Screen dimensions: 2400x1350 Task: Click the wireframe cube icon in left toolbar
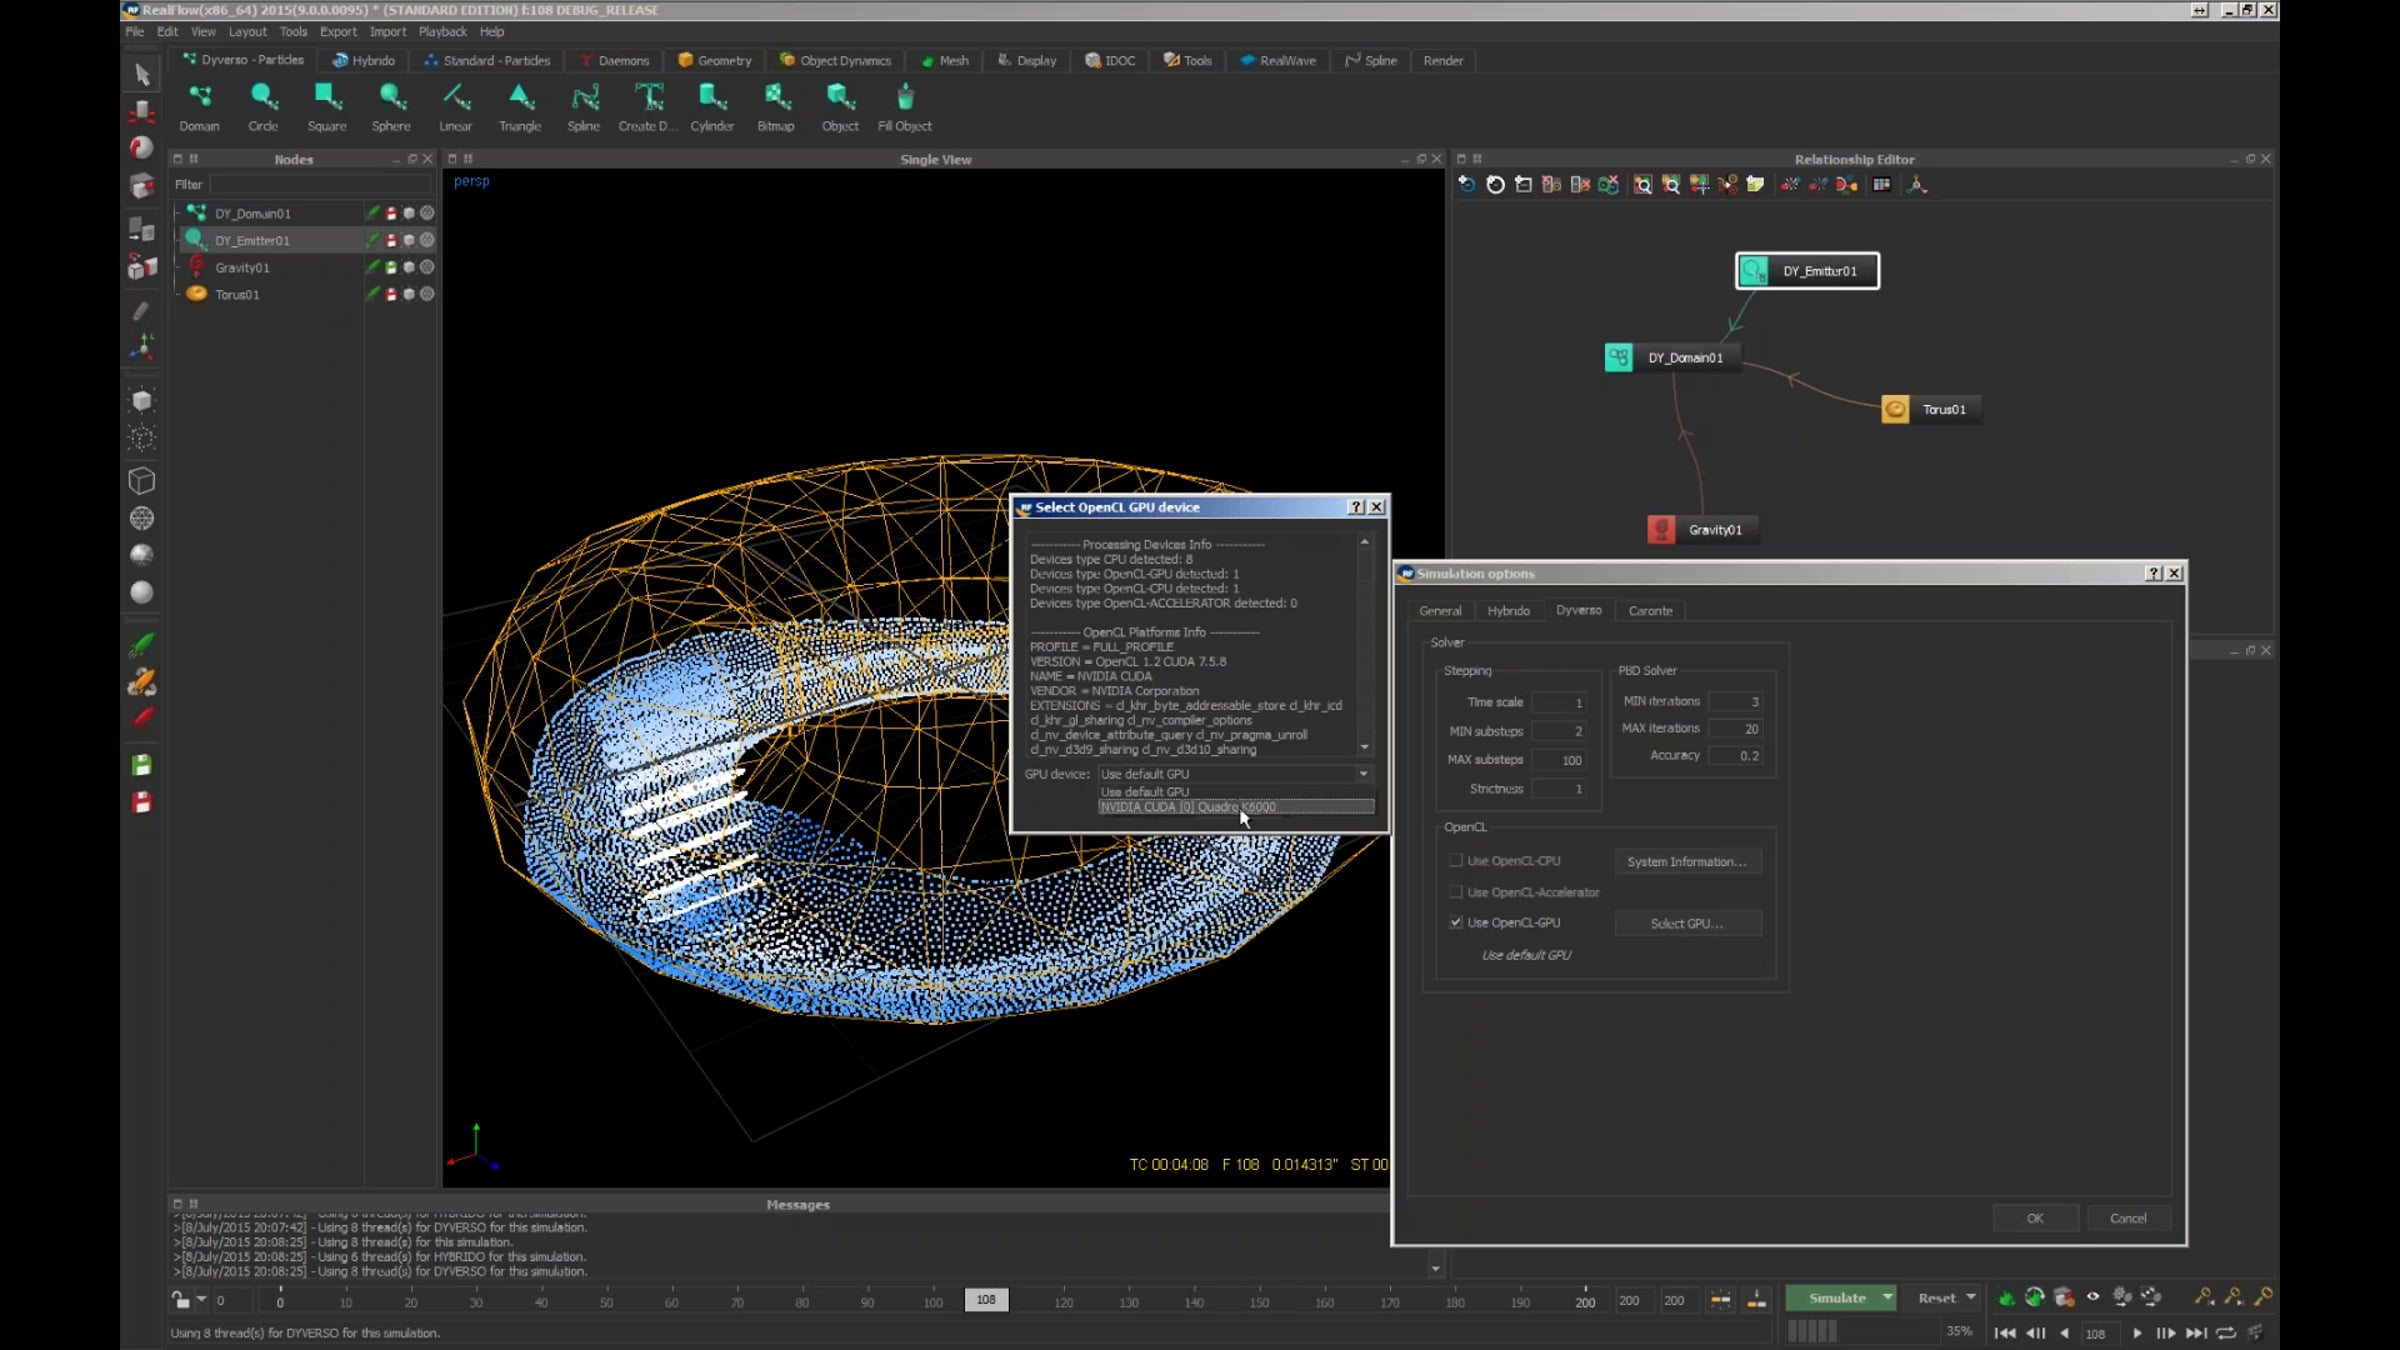(x=142, y=481)
